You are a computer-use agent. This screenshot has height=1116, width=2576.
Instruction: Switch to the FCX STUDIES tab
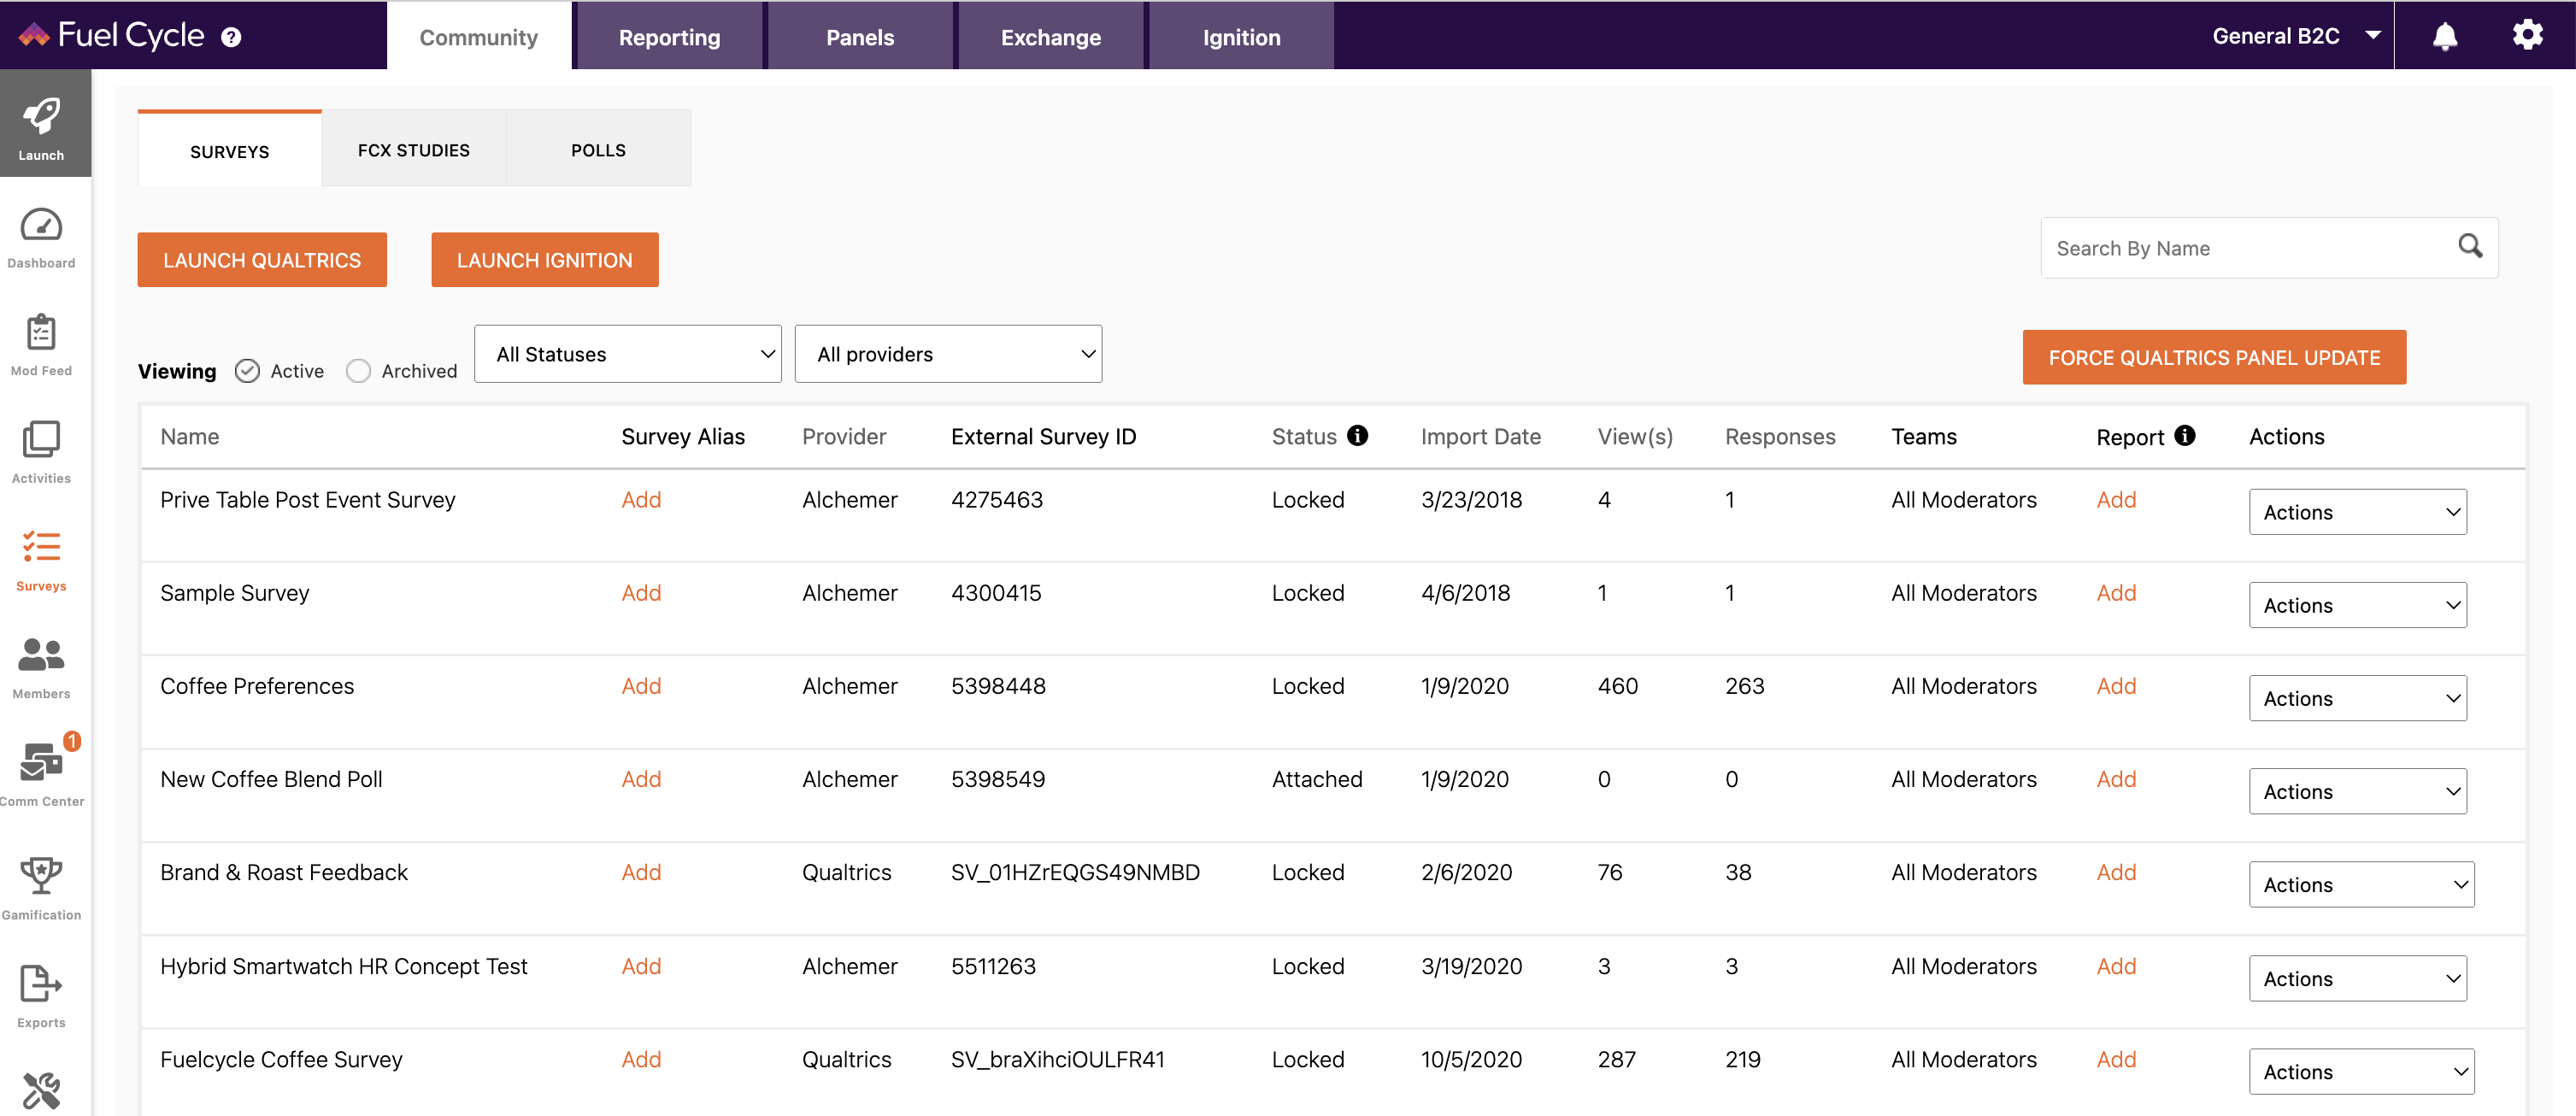pyautogui.click(x=414, y=150)
